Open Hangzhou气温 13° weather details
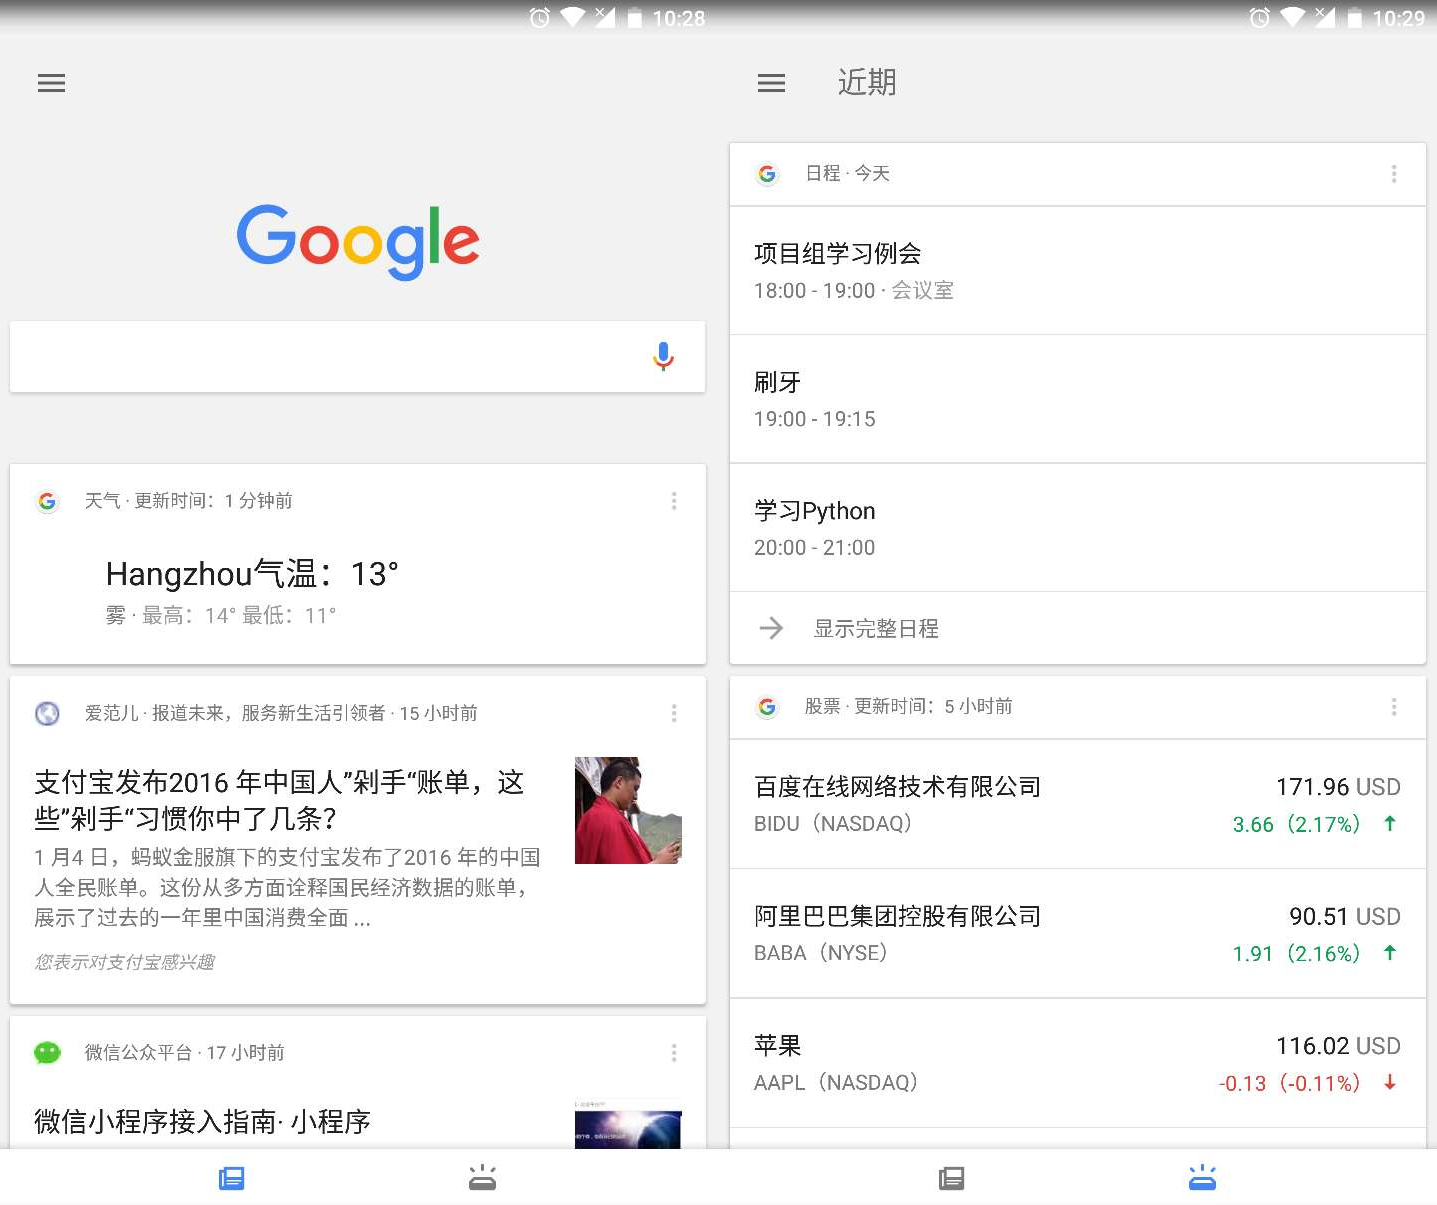Image resolution: width=1437 pixels, height=1205 pixels. click(252, 574)
